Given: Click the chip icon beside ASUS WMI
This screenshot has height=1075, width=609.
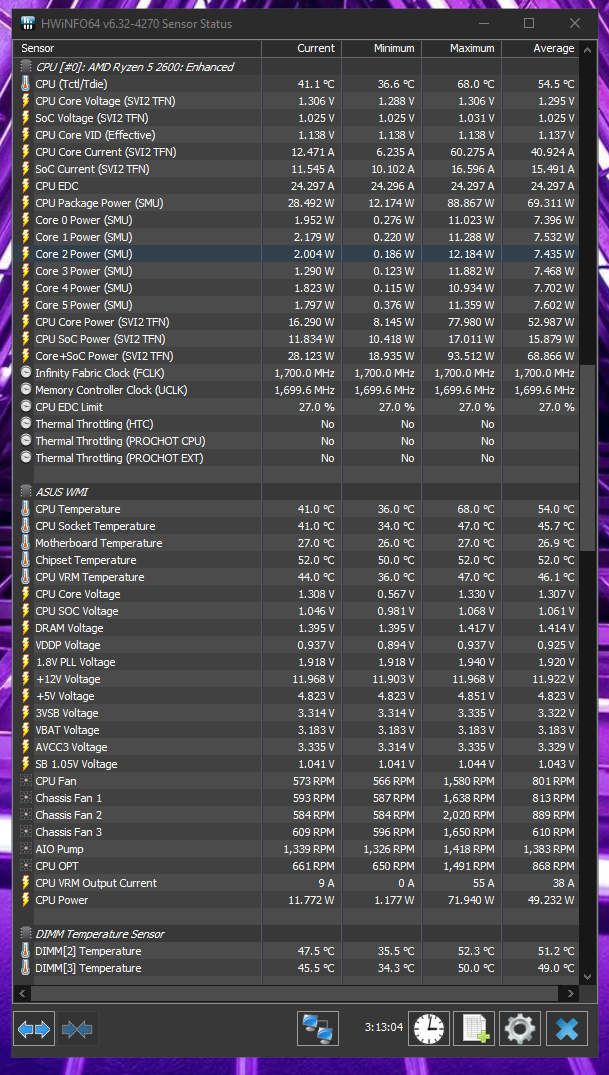Looking at the screenshot, I should click(25, 492).
